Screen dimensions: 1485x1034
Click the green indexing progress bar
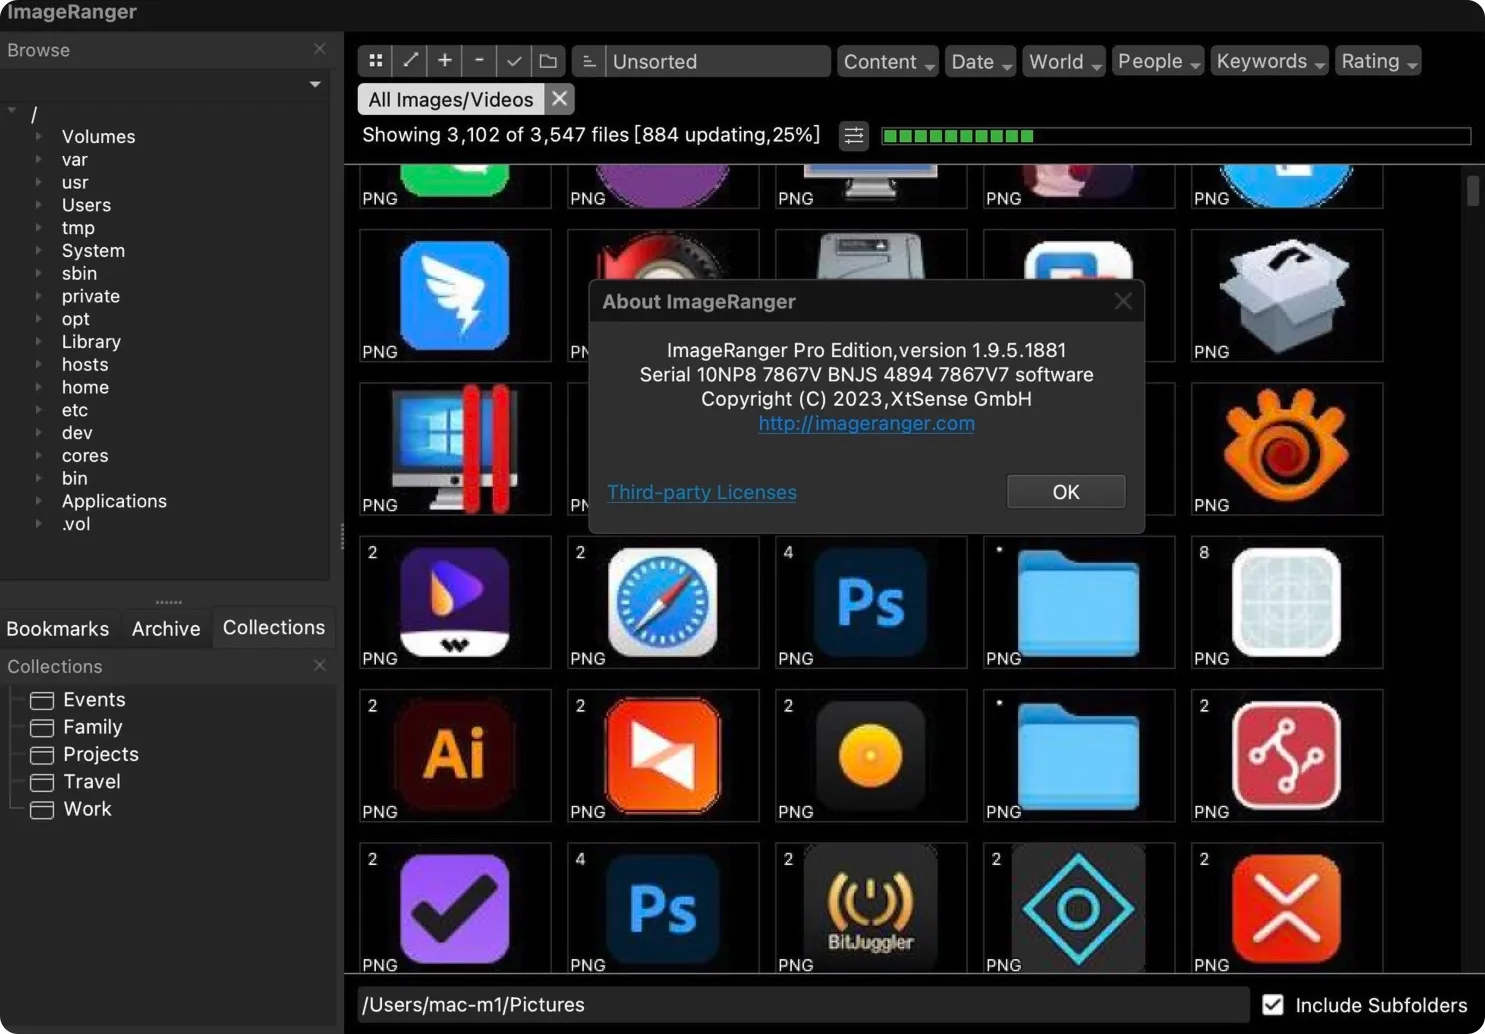click(x=1176, y=136)
